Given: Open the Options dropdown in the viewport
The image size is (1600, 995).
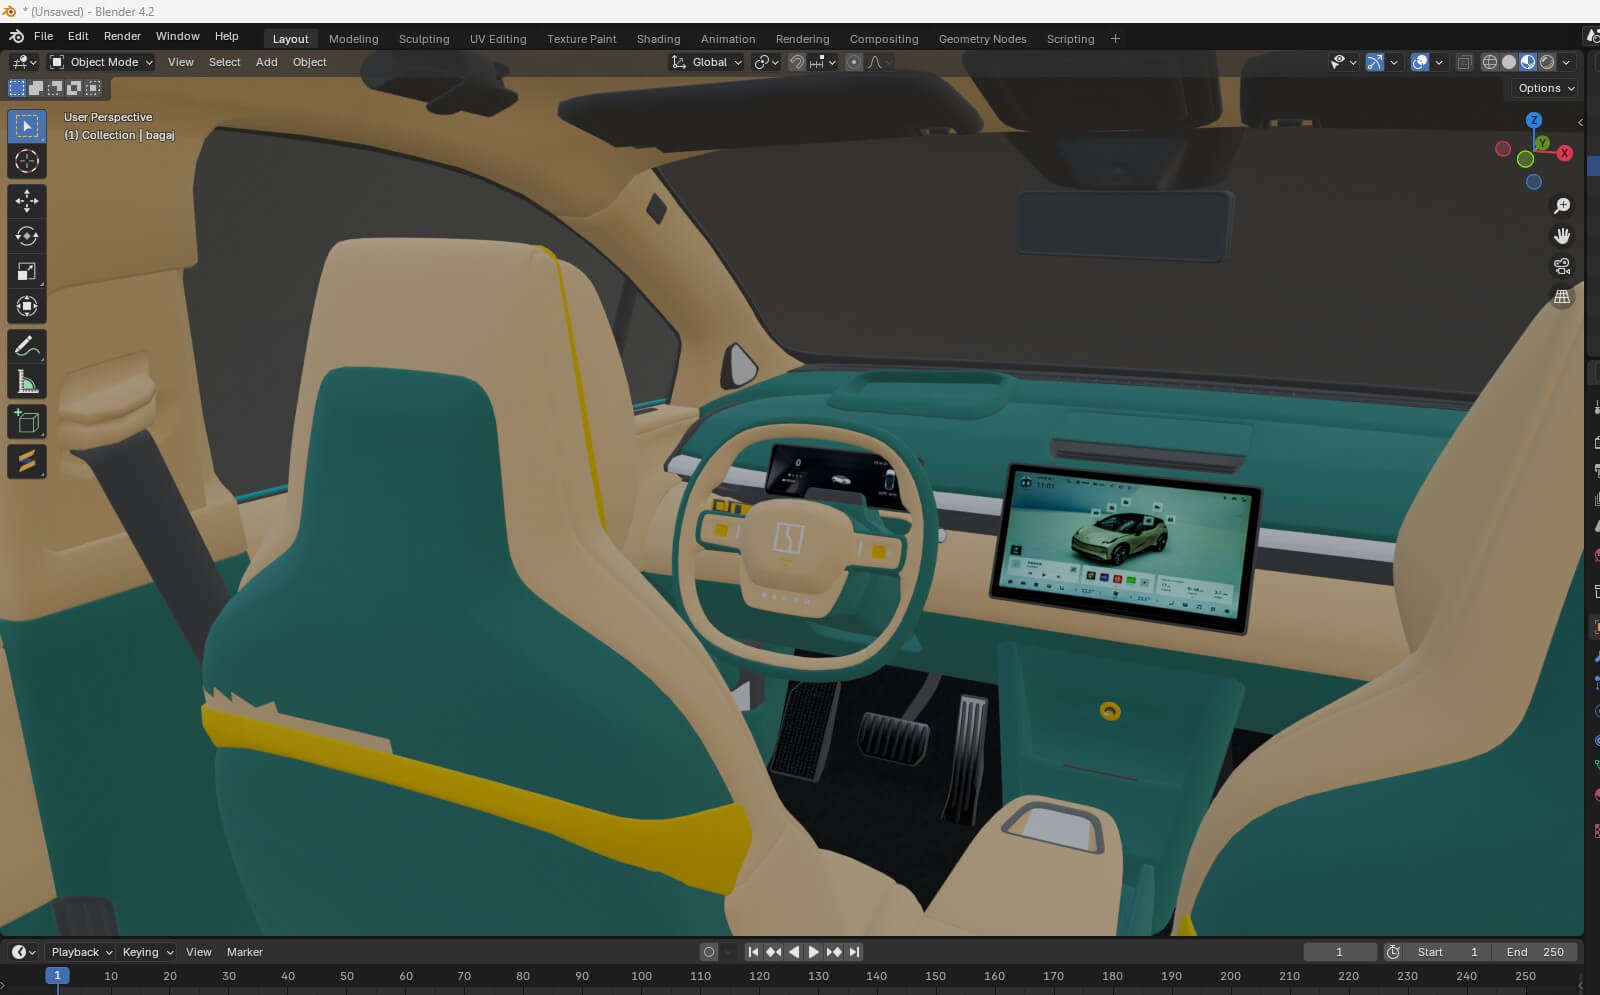Looking at the screenshot, I should point(1545,88).
